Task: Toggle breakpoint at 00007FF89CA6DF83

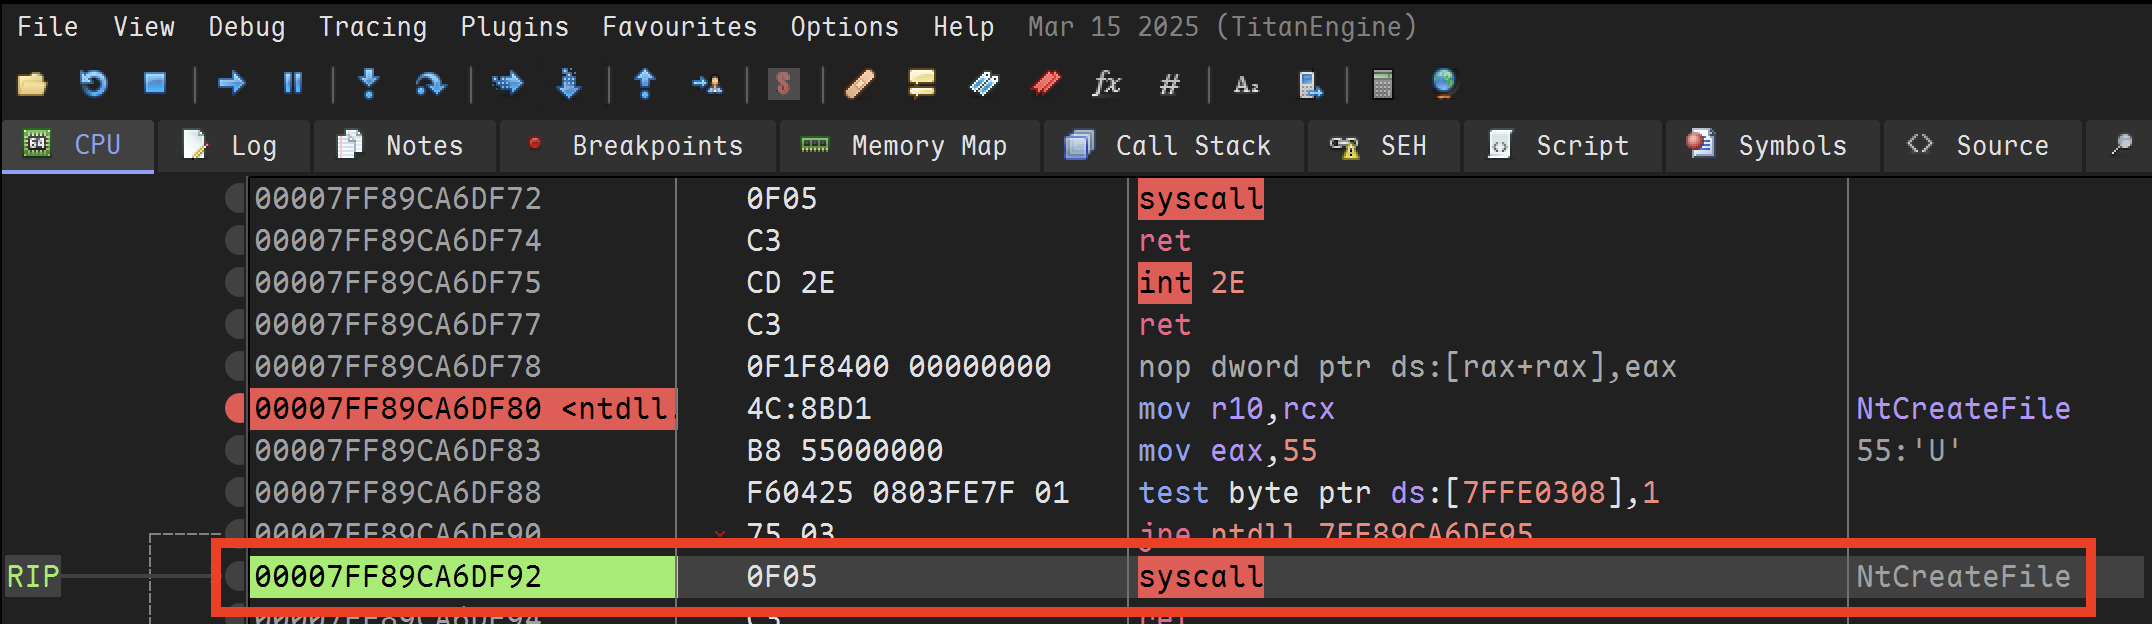Action: tap(235, 450)
